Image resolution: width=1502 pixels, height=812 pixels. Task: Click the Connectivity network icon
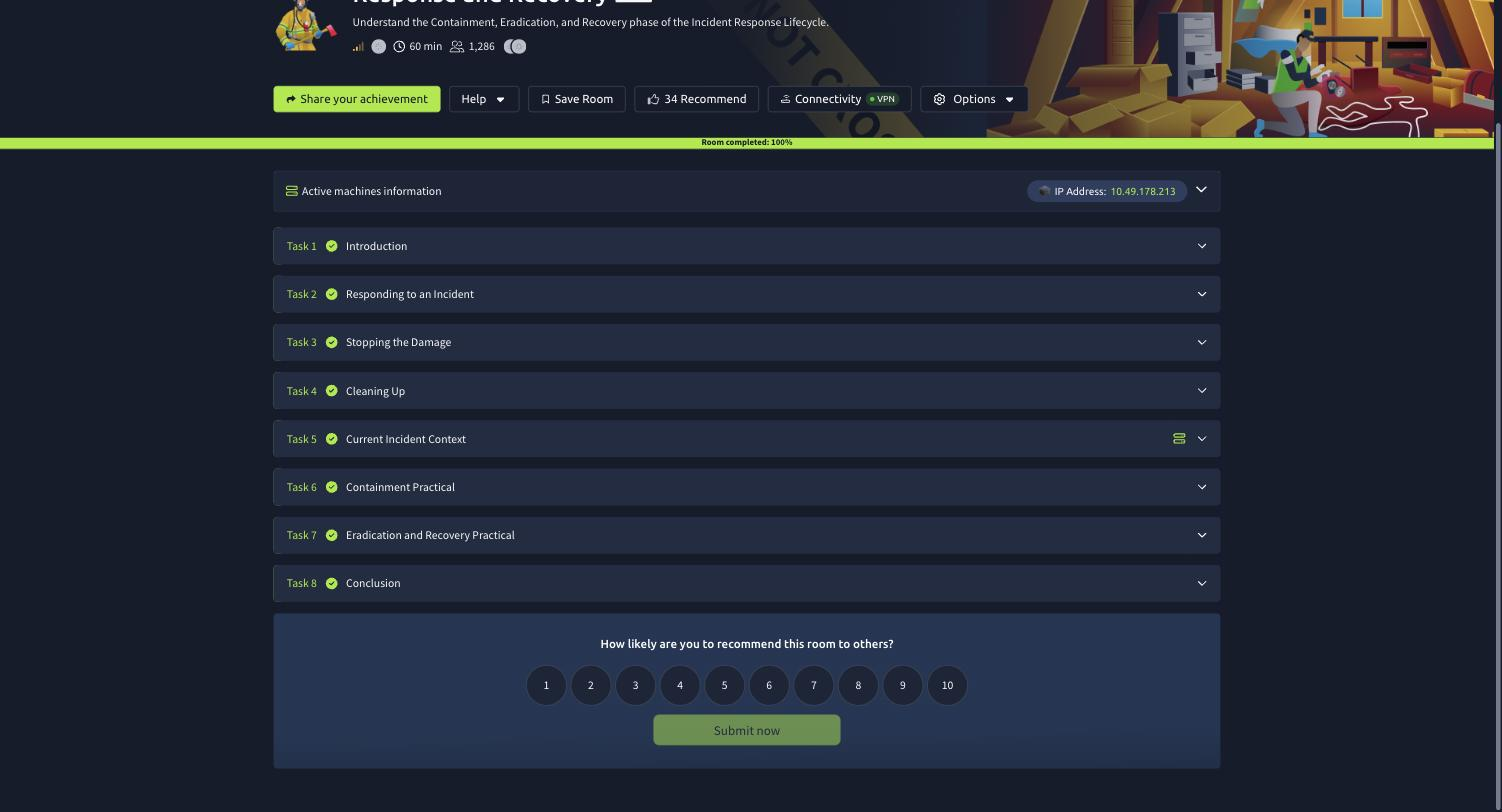[x=785, y=99]
